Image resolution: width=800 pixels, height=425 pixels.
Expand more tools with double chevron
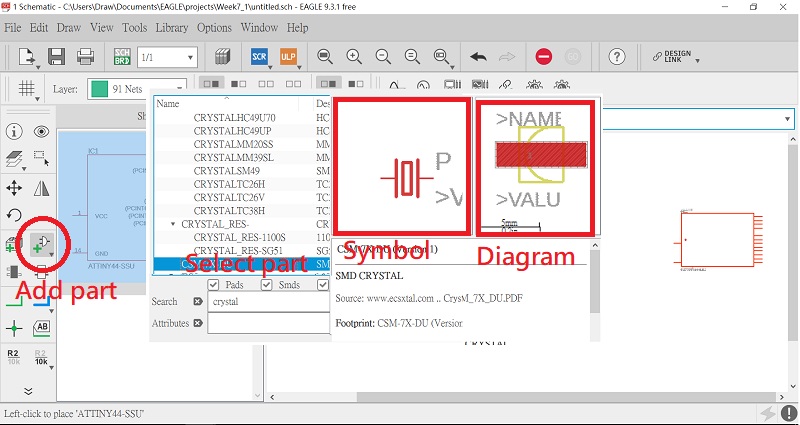coord(28,391)
